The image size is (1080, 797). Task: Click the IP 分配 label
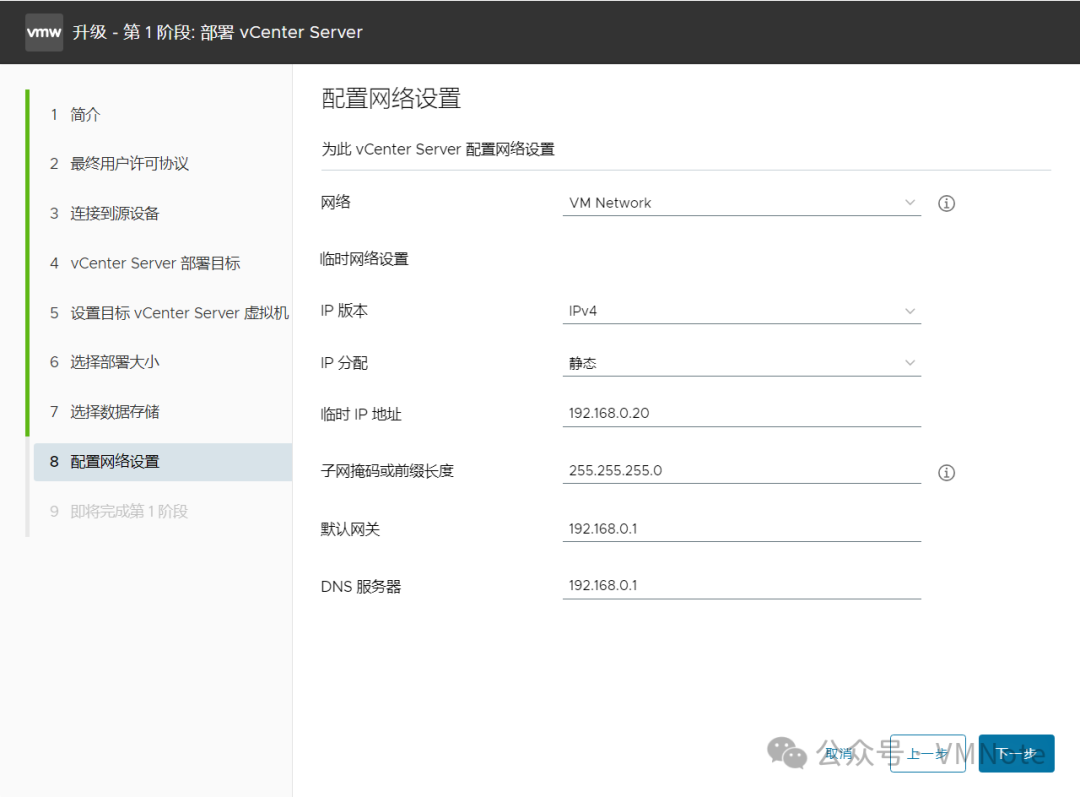pyautogui.click(x=344, y=363)
